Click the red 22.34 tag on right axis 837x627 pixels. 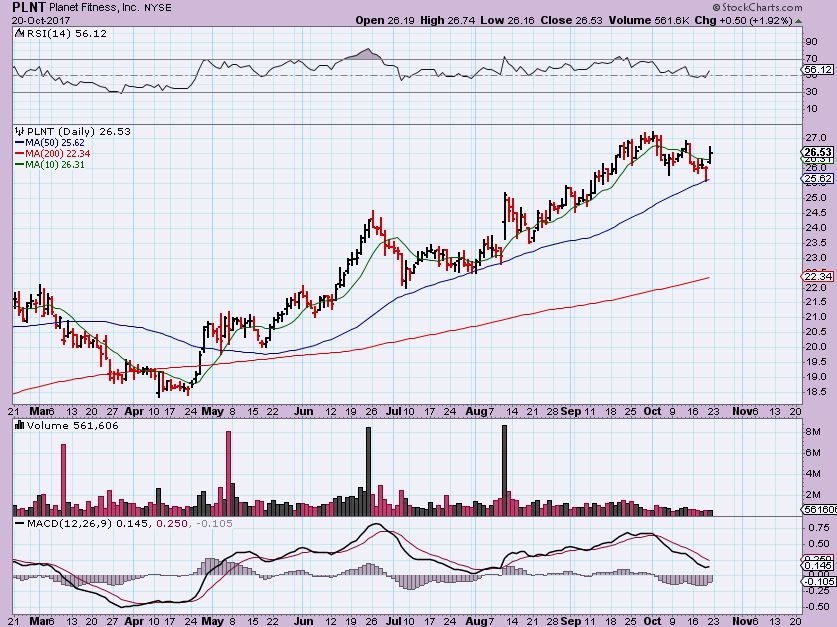click(x=818, y=276)
